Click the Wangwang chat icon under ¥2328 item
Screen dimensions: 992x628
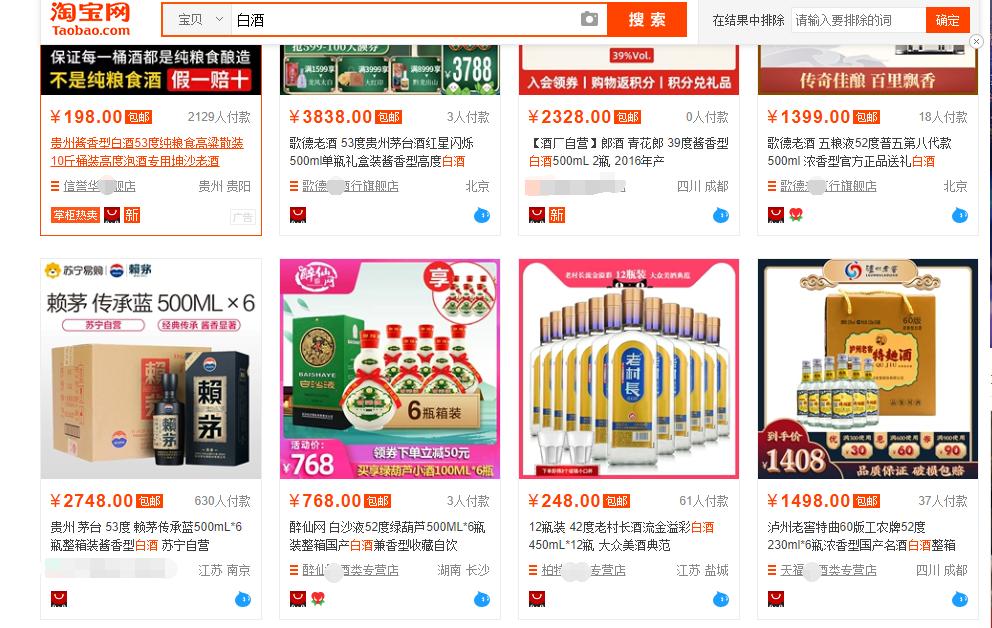tap(721, 216)
